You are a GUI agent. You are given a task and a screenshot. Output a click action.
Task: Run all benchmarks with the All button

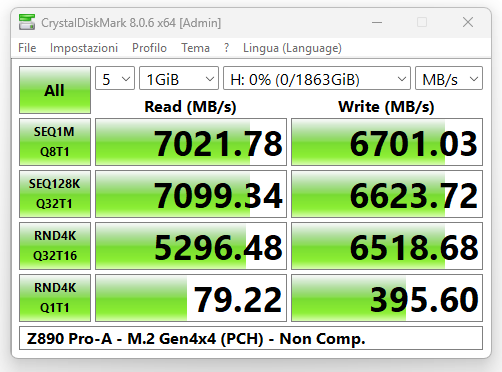[55, 90]
